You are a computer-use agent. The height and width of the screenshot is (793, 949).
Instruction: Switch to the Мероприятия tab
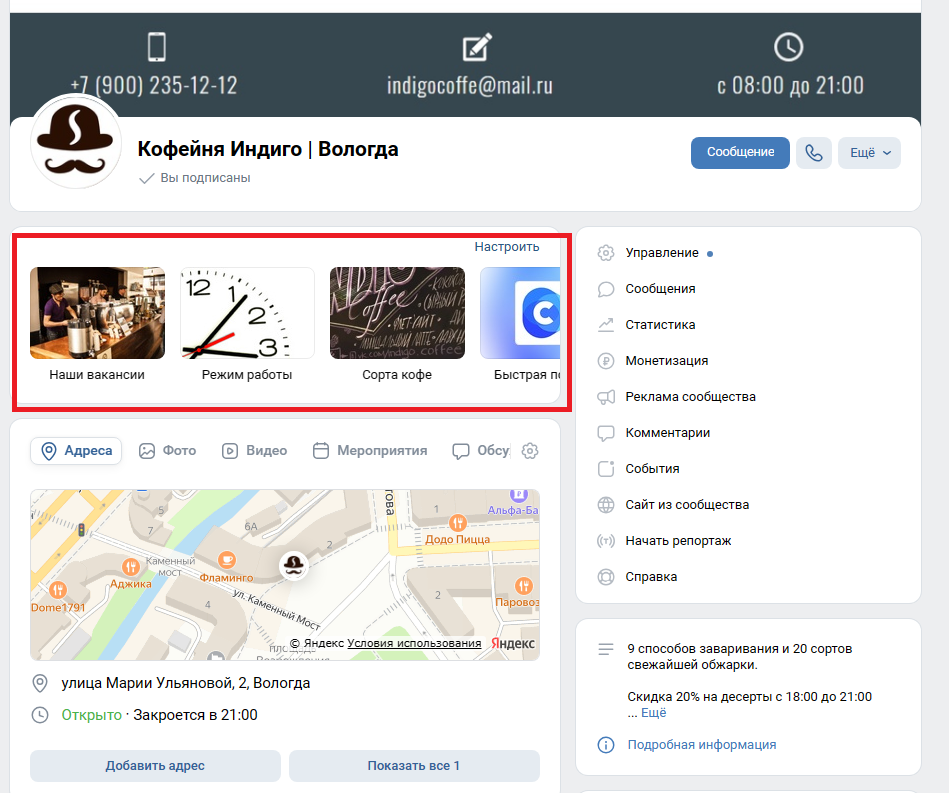tap(370, 451)
